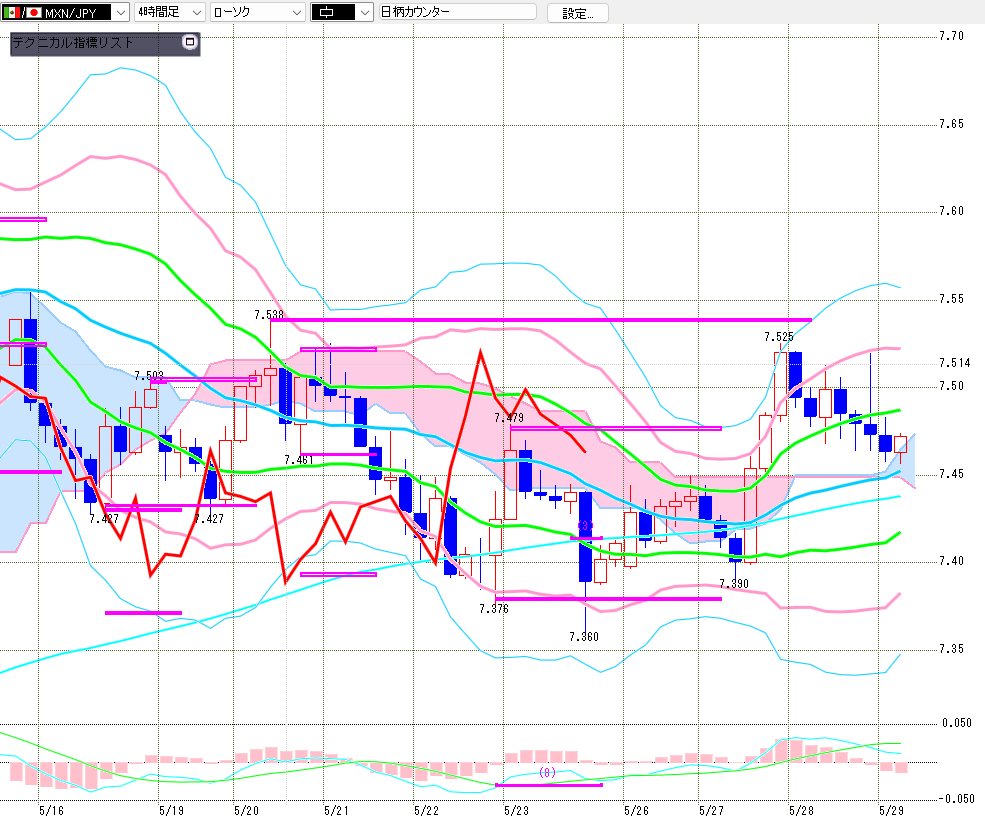Click the 7.35 price axis label

952,648
